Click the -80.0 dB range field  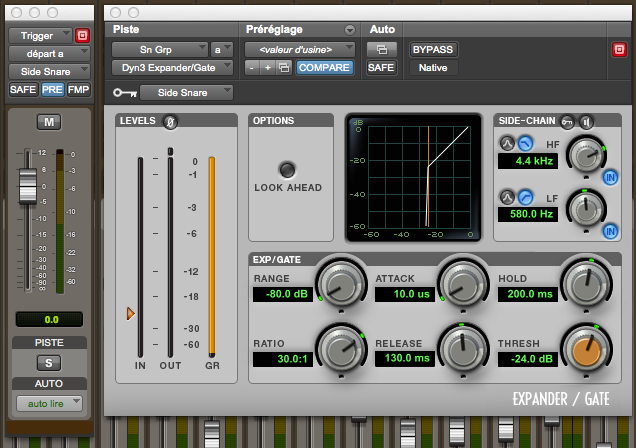coord(283,294)
